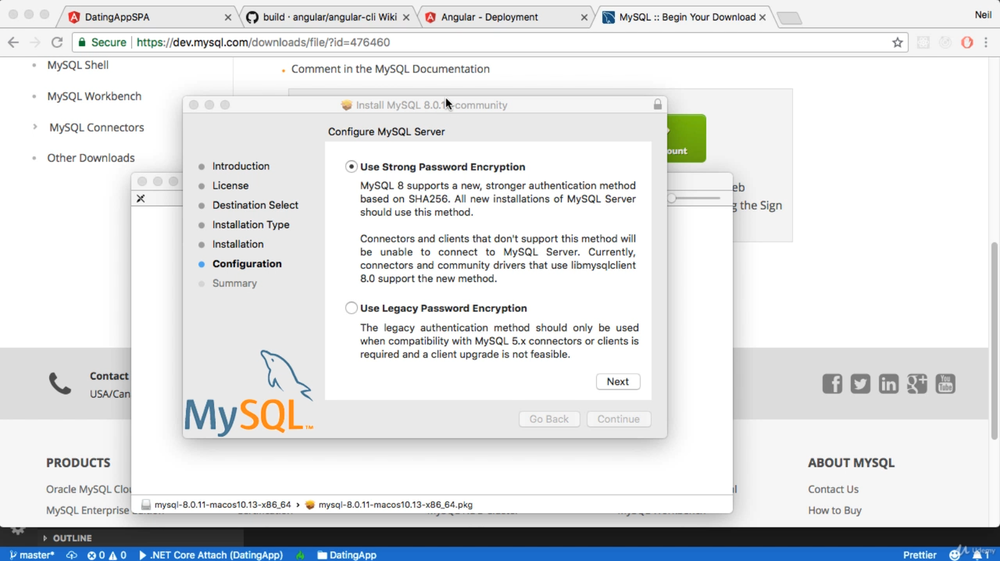Open MySQL Twitter page icon

[x=860, y=384]
